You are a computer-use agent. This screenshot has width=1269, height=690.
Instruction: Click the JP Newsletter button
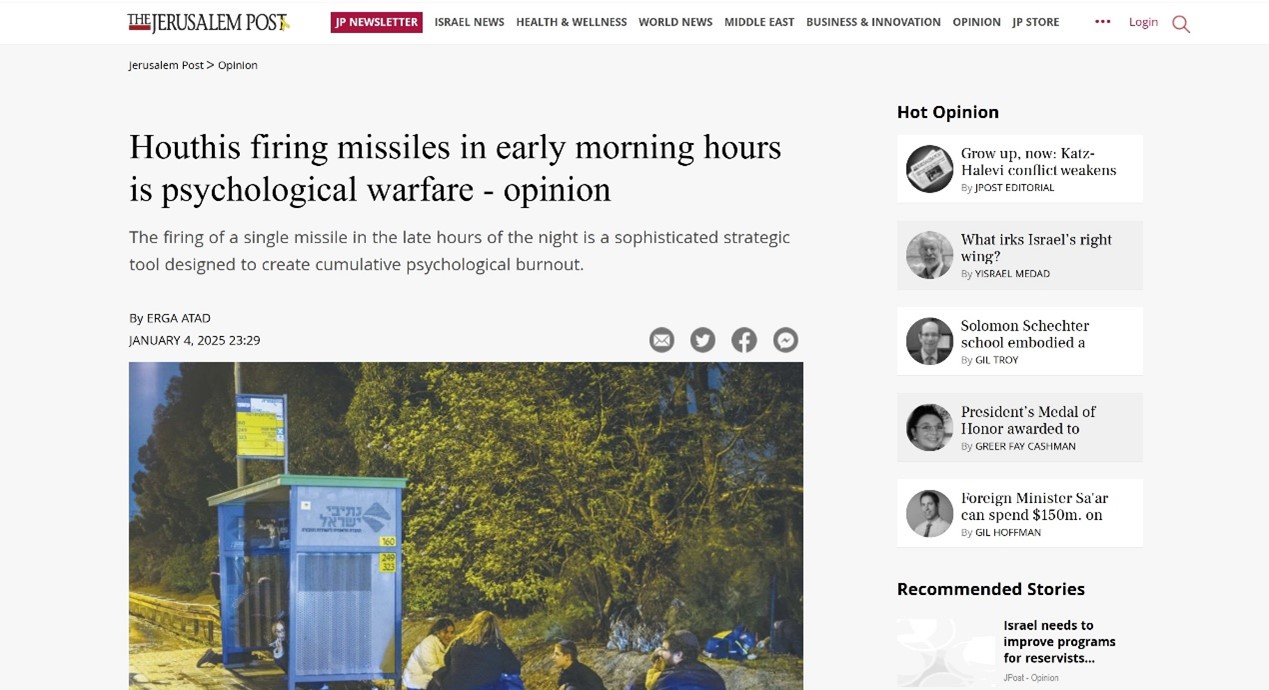point(377,22)
